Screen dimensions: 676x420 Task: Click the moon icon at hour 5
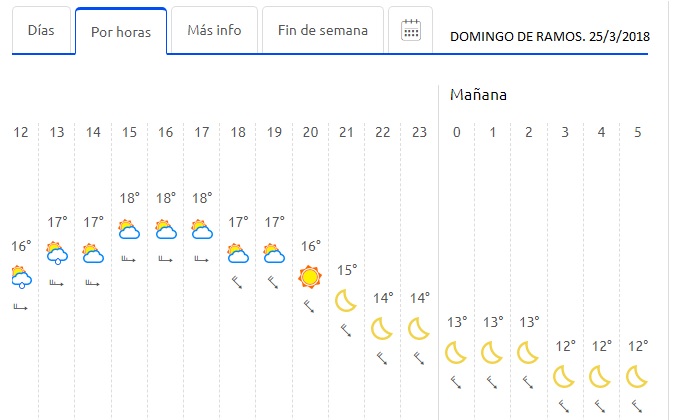pos(637,377)
